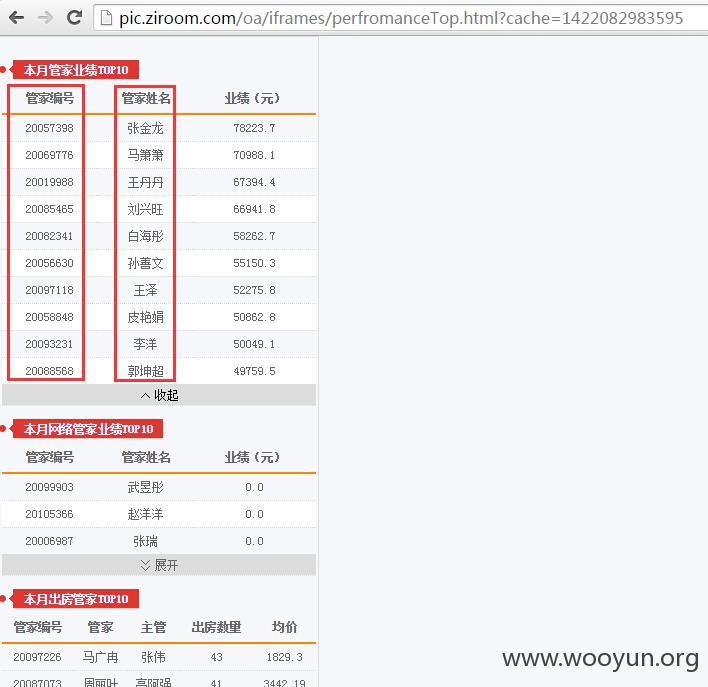
Task: Click the performance value 50049.1
Action: pyautogui.click(x=254, y=344)
